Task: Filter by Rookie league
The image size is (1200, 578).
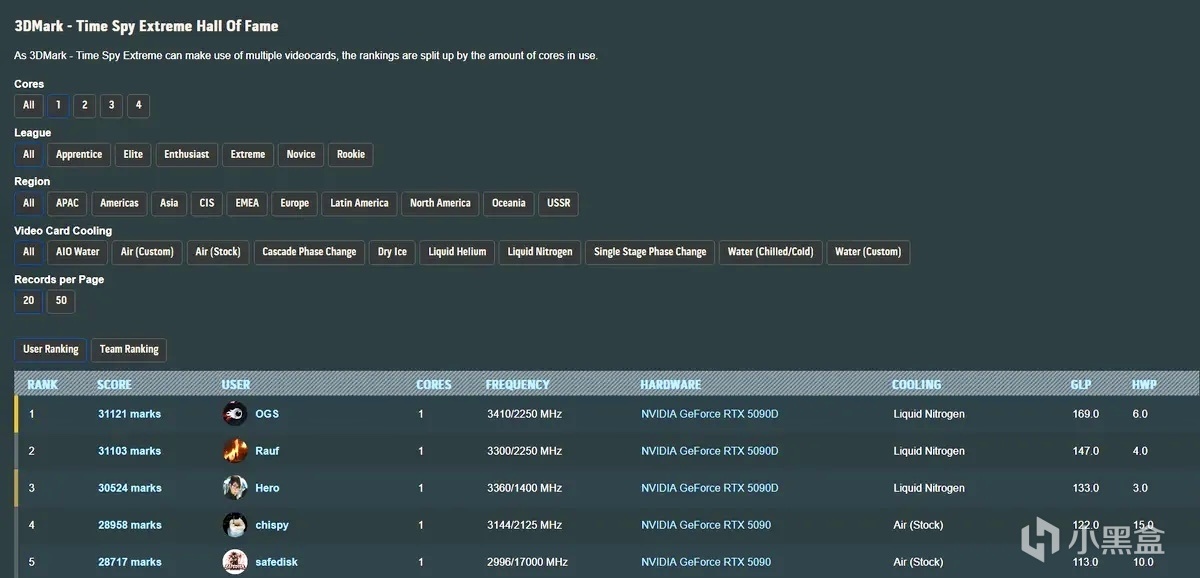Action: [351, 154]
